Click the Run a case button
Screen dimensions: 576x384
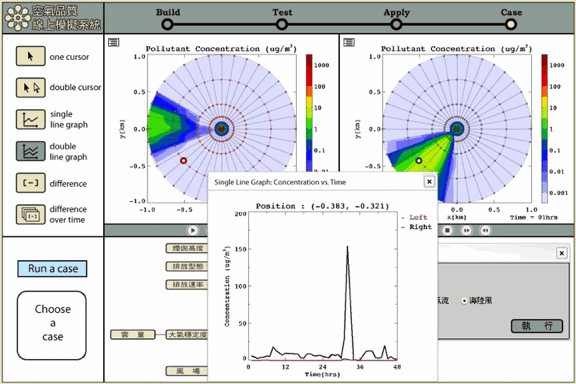click(52, 269)
